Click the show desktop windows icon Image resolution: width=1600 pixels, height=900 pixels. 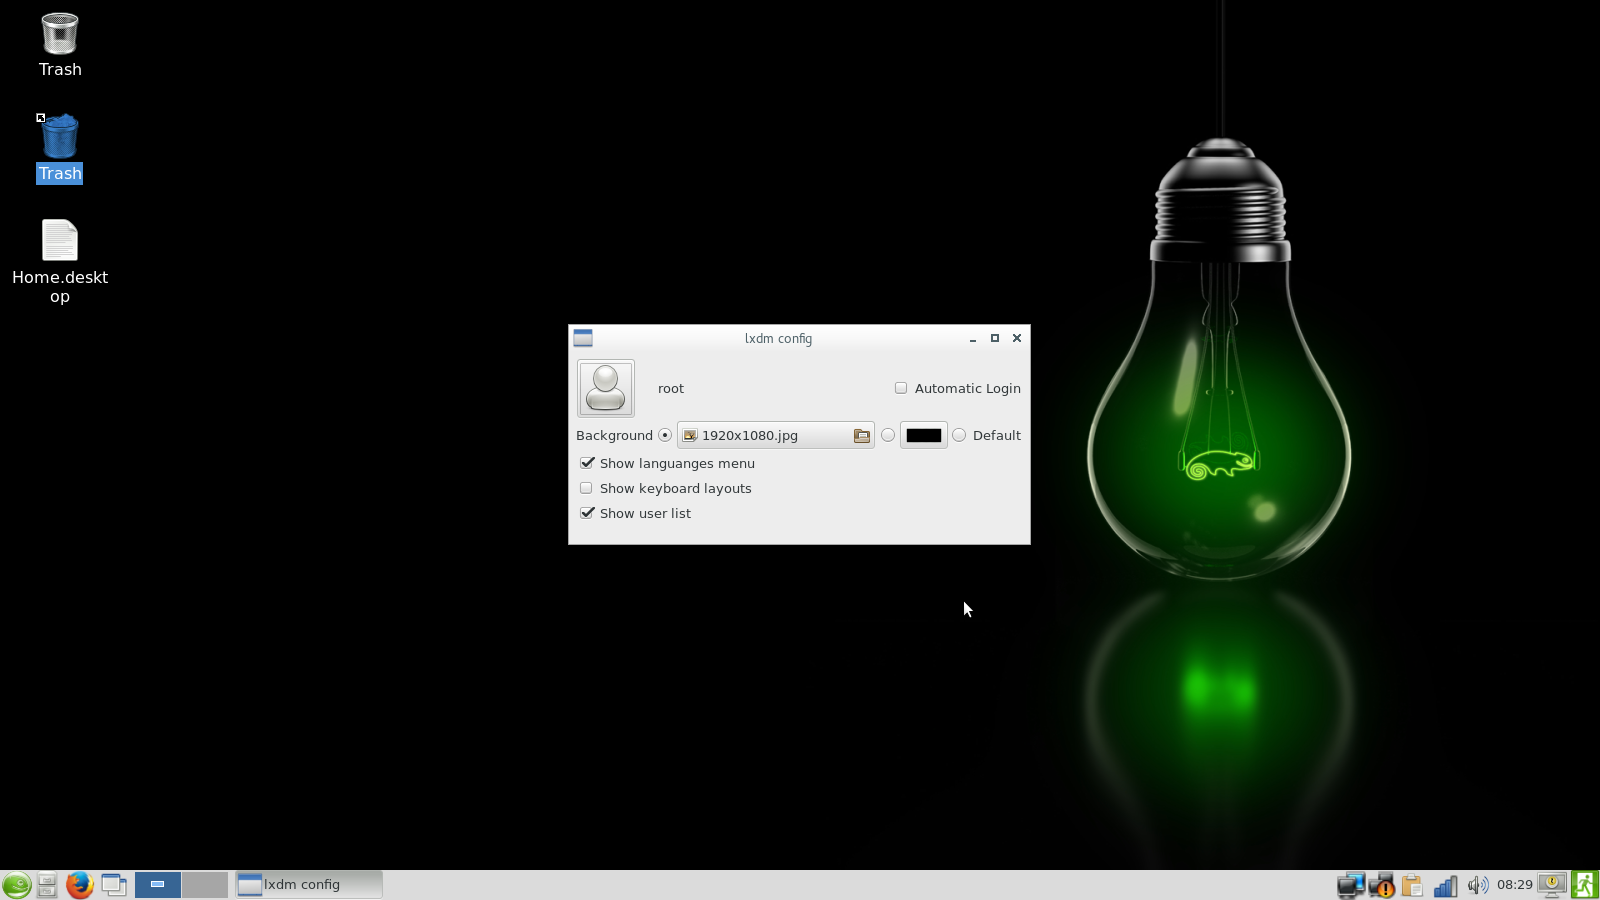tap(114, 885)
